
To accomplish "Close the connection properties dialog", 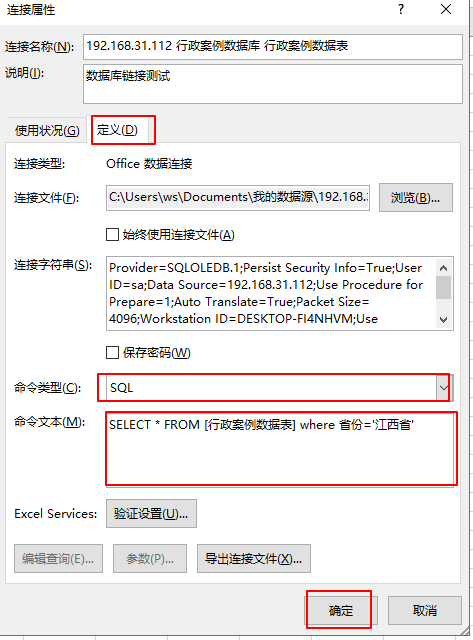I will [x=446, y=9].
